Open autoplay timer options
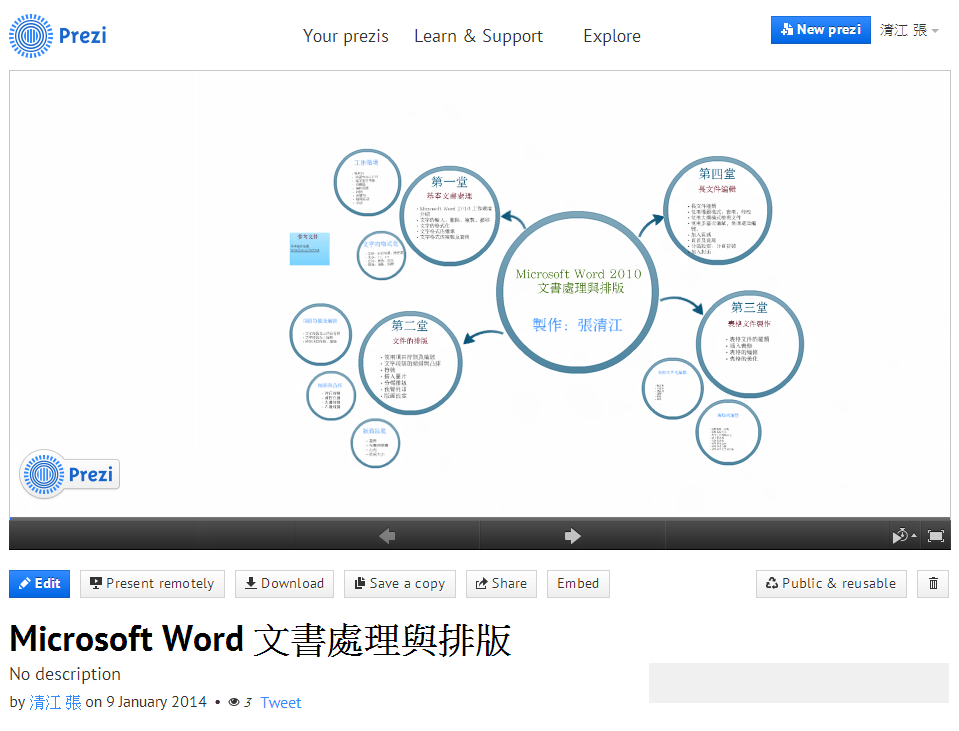Screen dimensions: 959x731 point(904,536)
